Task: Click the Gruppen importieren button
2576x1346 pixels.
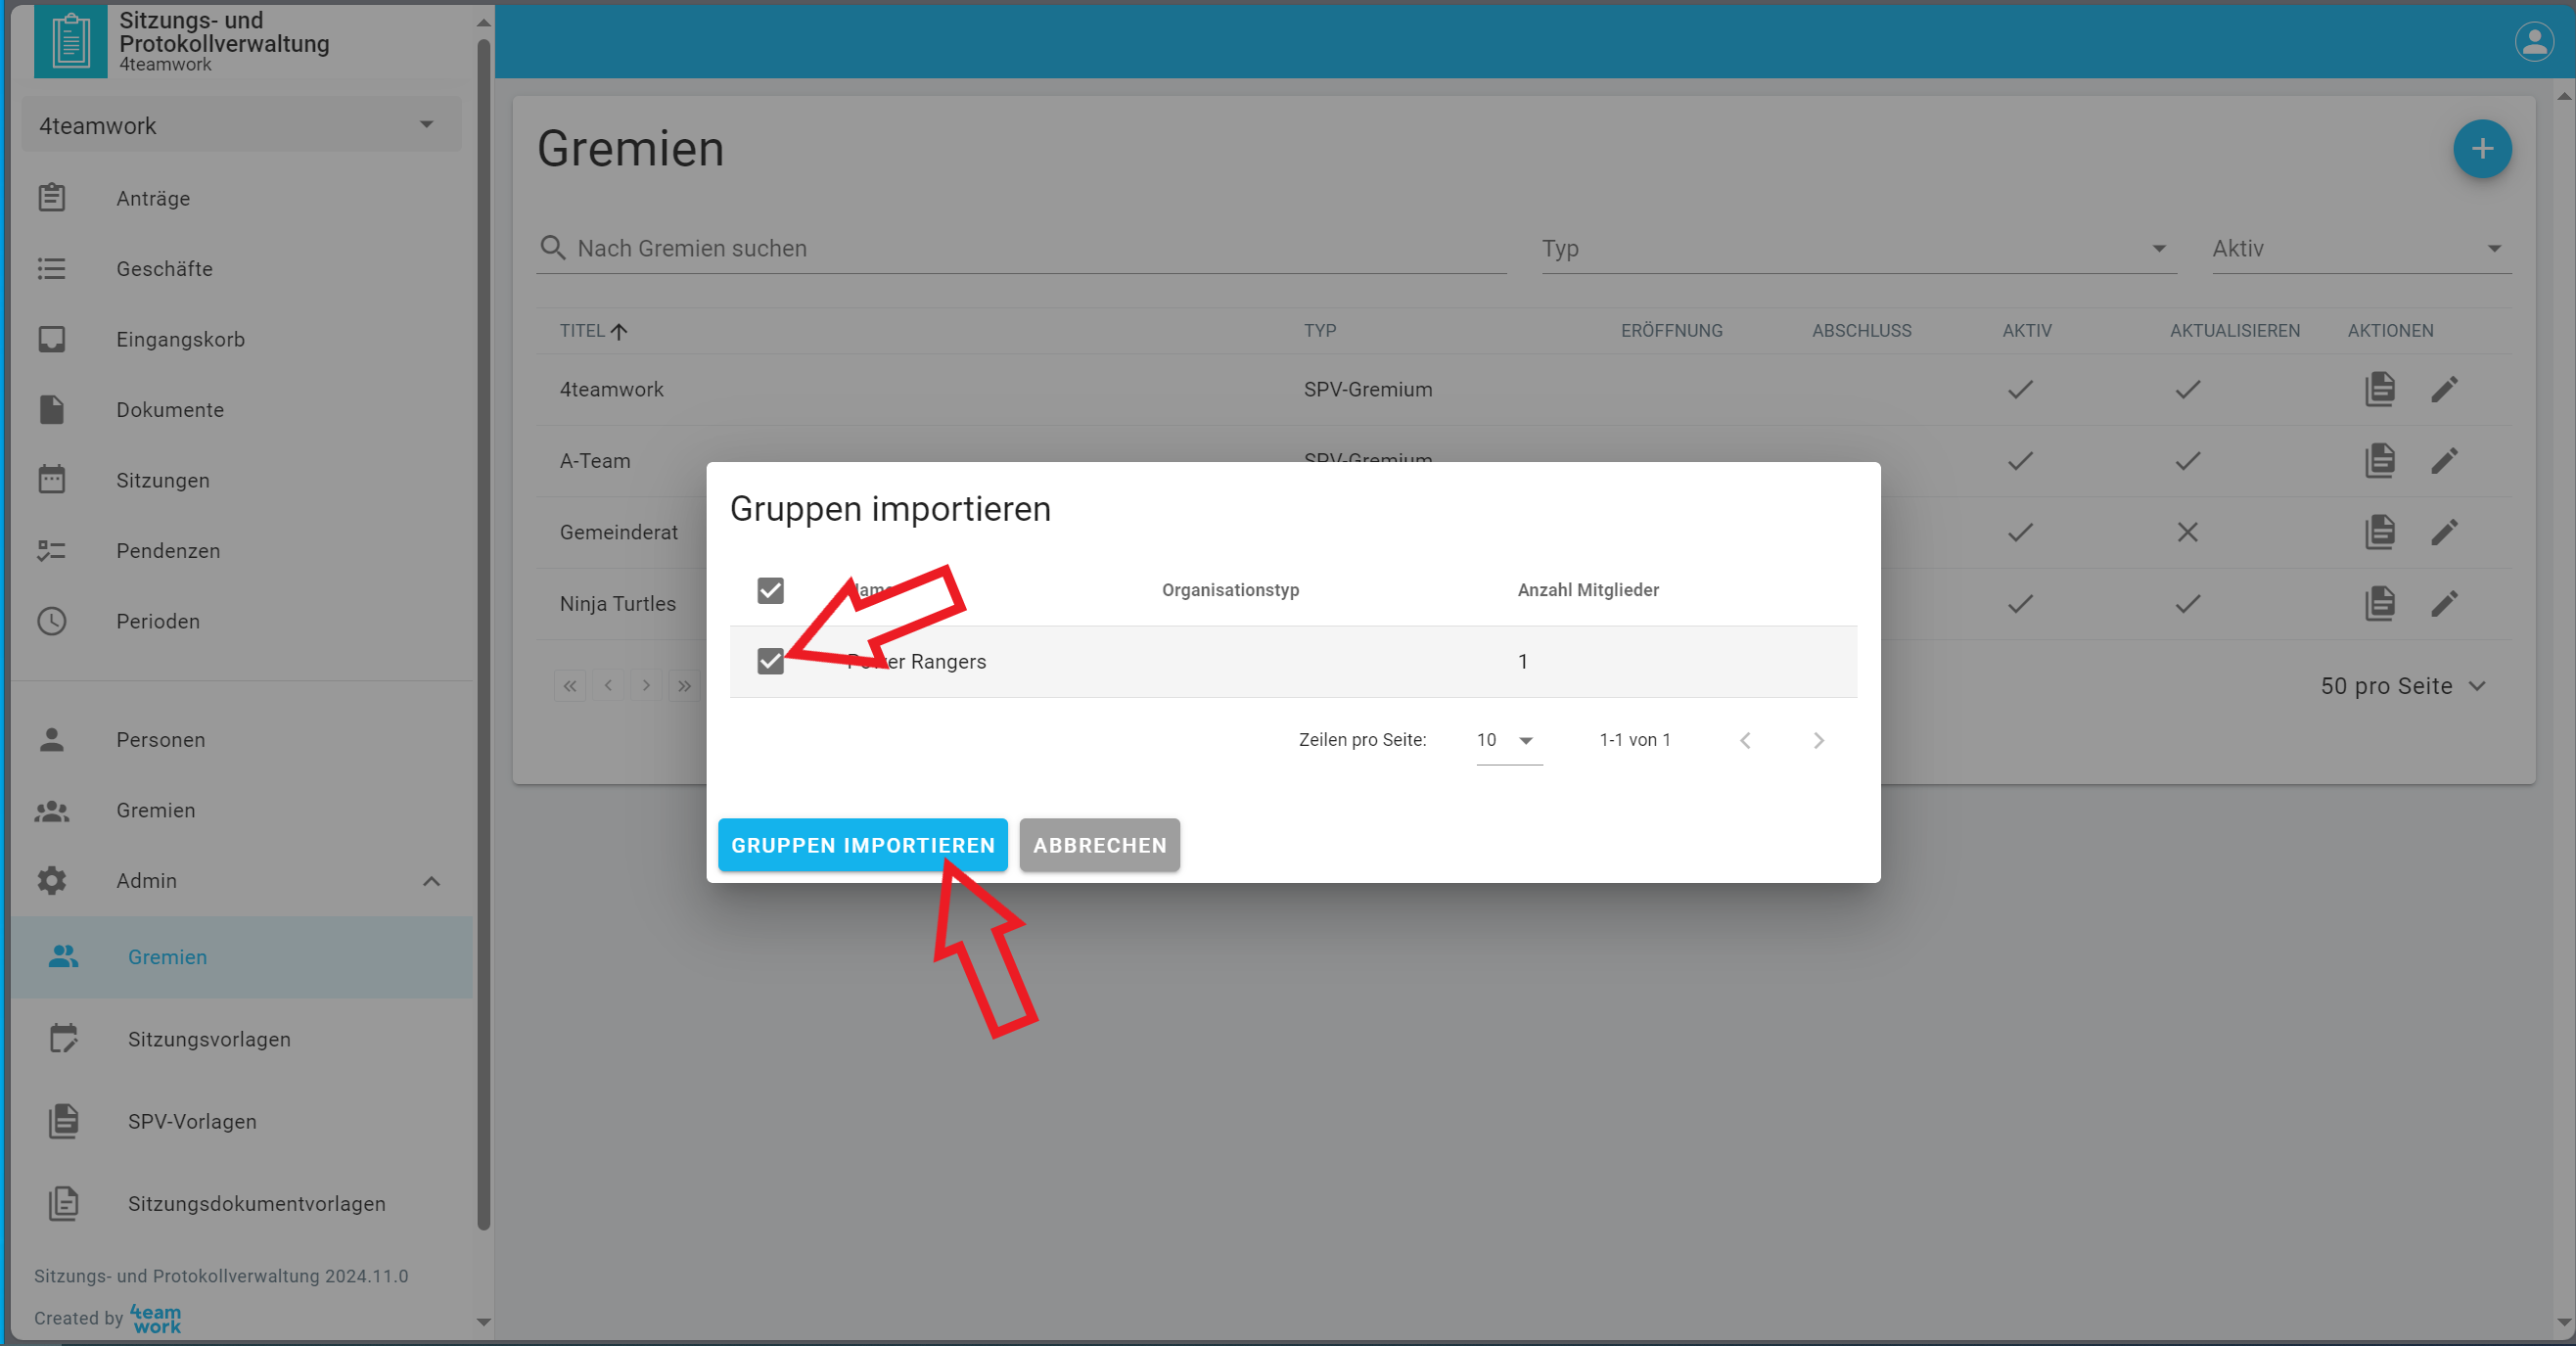Action: (x=862, y=845)
